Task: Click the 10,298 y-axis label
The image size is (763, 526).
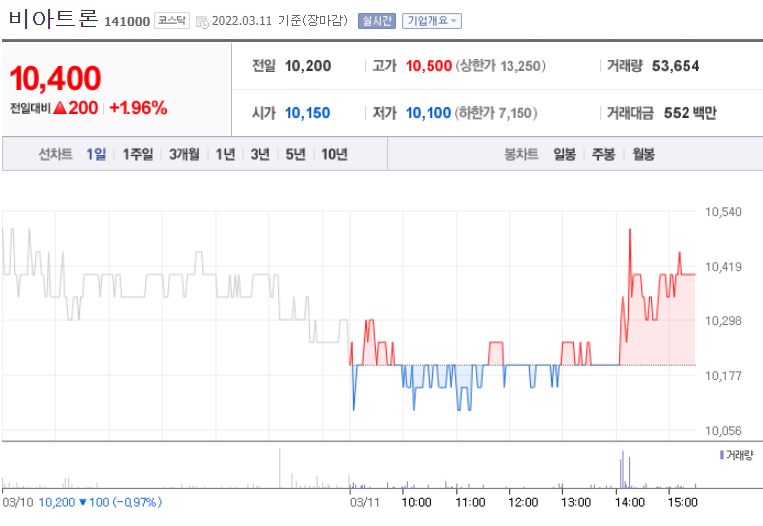Action: coord(723,321)
